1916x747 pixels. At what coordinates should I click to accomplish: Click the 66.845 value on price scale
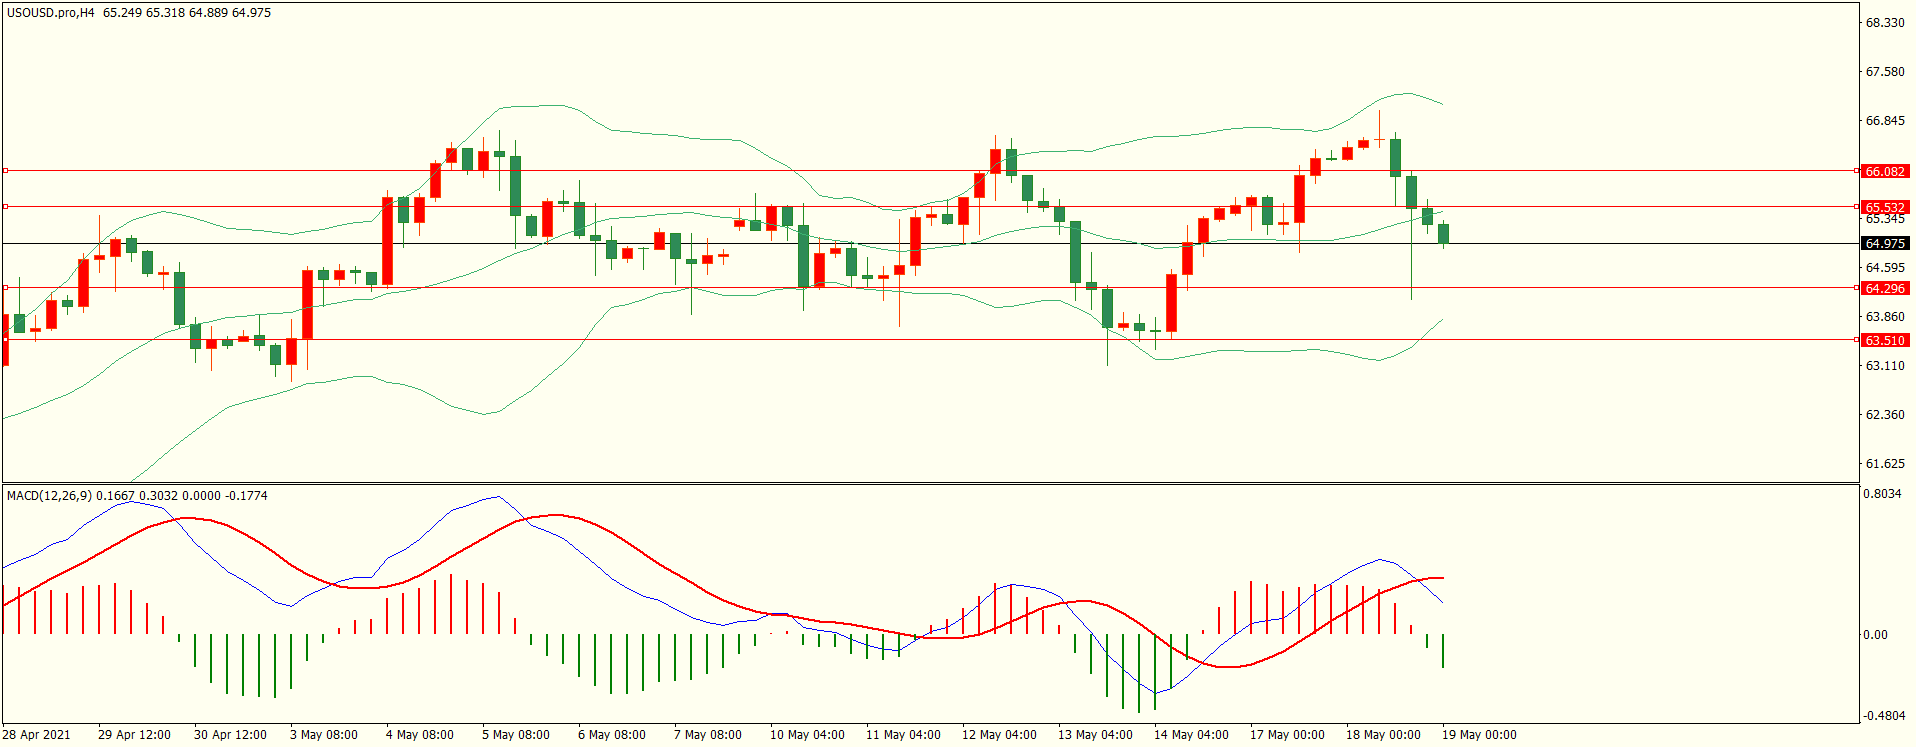pos(1885,120)
